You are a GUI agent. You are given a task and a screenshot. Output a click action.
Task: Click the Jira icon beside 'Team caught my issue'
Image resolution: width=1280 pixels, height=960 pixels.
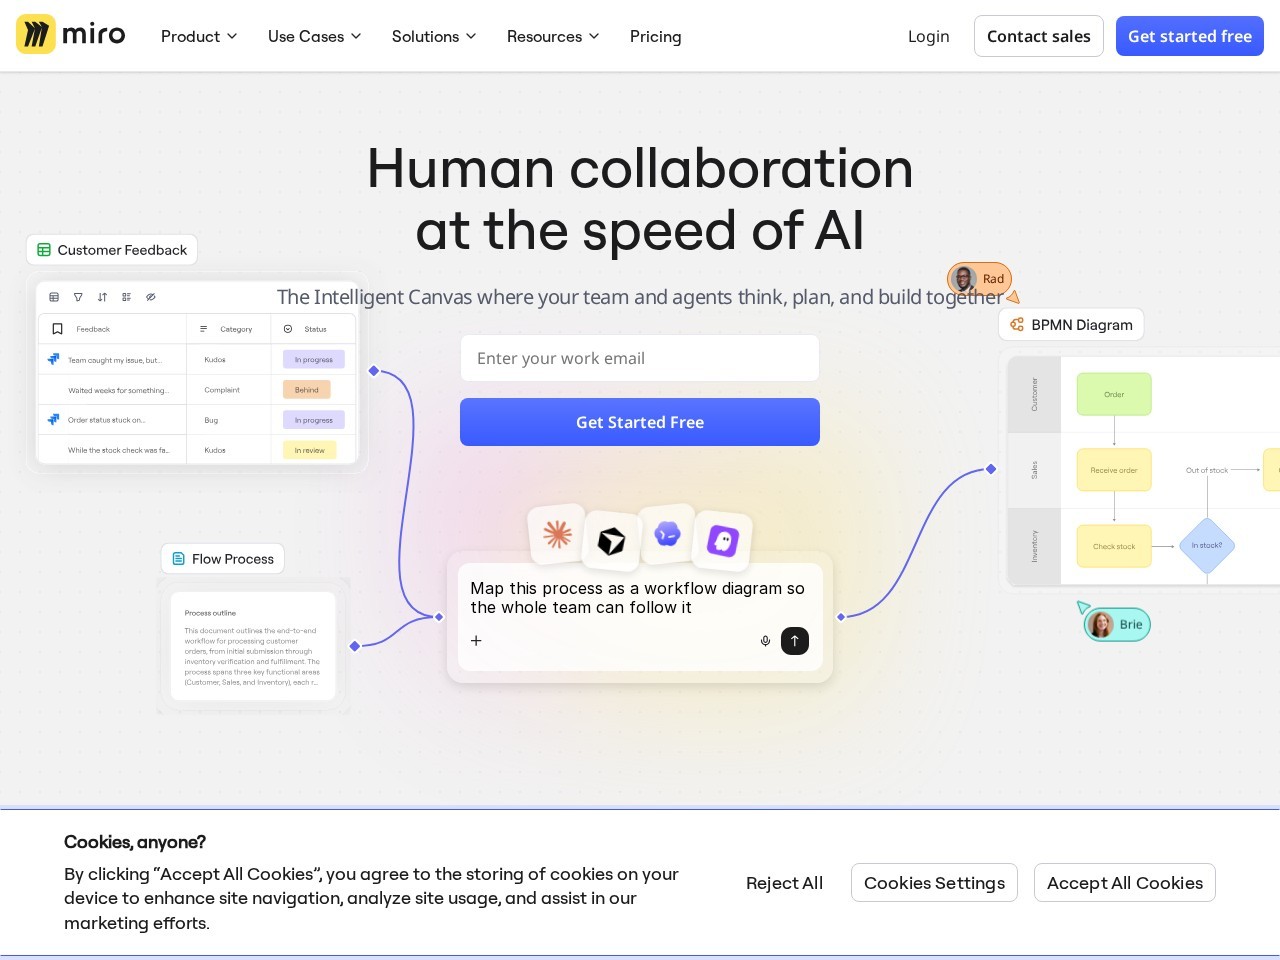(54, 359)
